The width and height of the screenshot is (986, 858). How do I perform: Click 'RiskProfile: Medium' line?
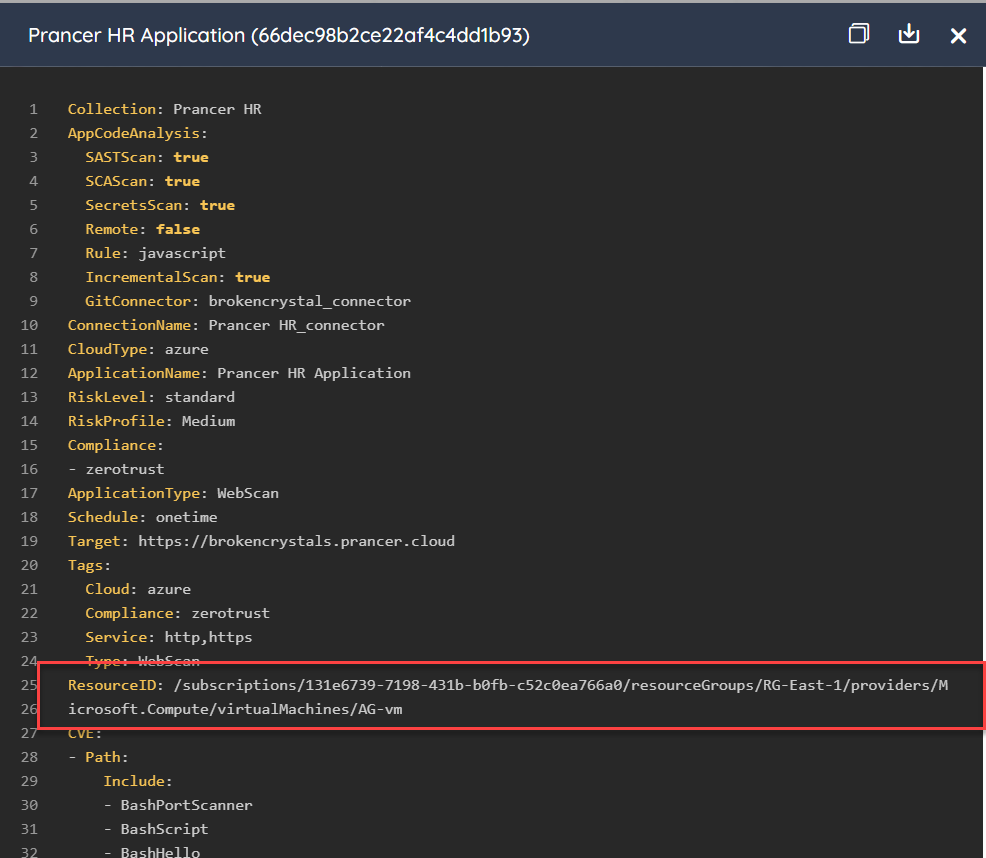coord(152,420)
